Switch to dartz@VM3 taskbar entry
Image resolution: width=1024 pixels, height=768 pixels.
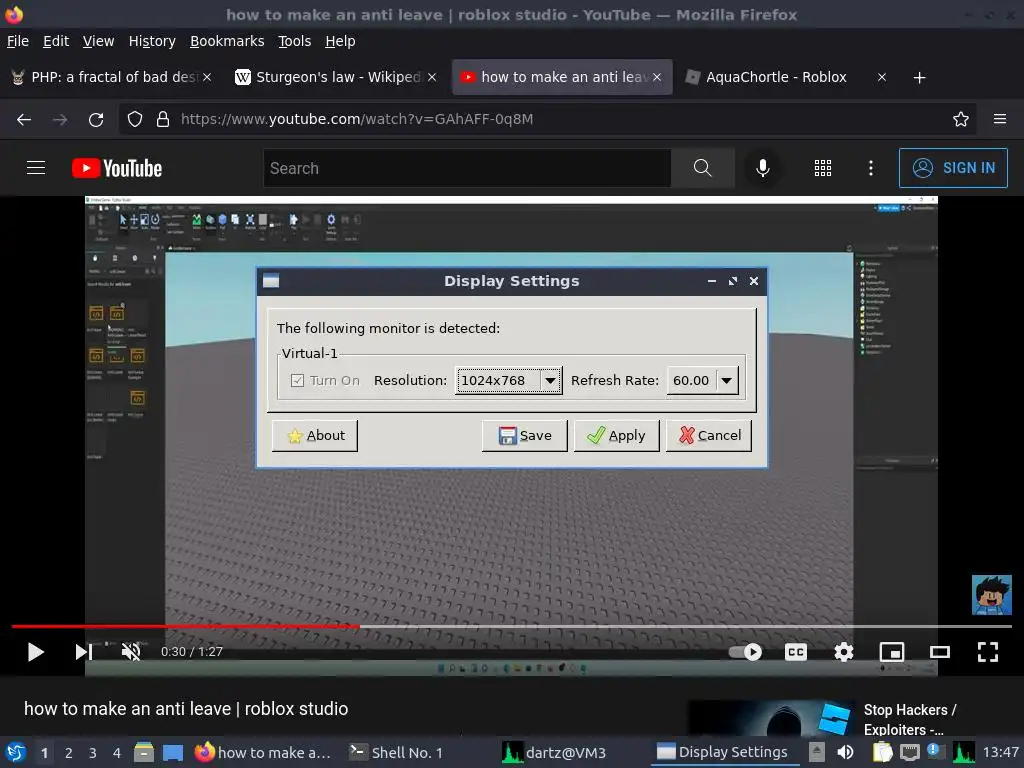tap(554, 752)
